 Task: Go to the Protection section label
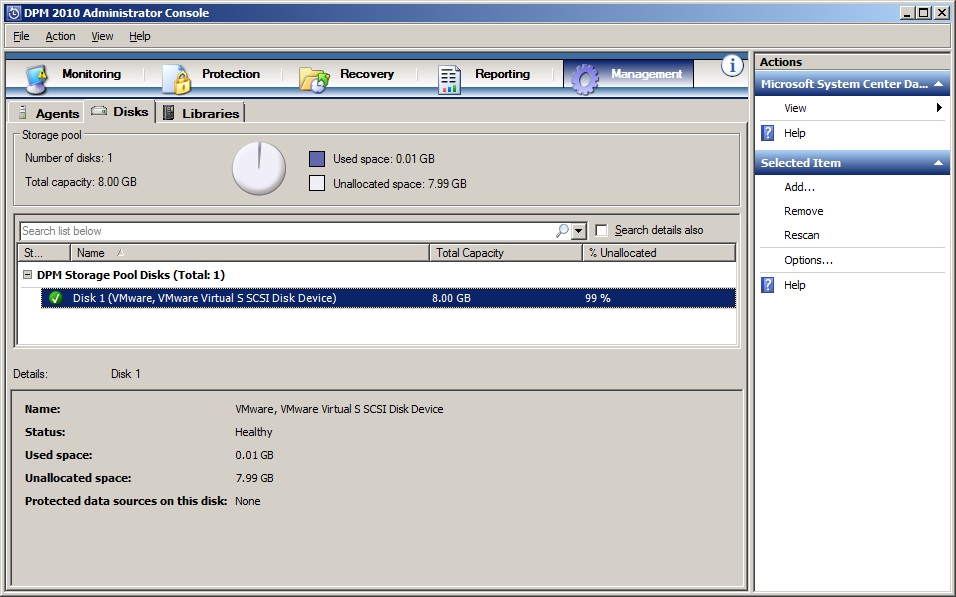pos(231,74)
